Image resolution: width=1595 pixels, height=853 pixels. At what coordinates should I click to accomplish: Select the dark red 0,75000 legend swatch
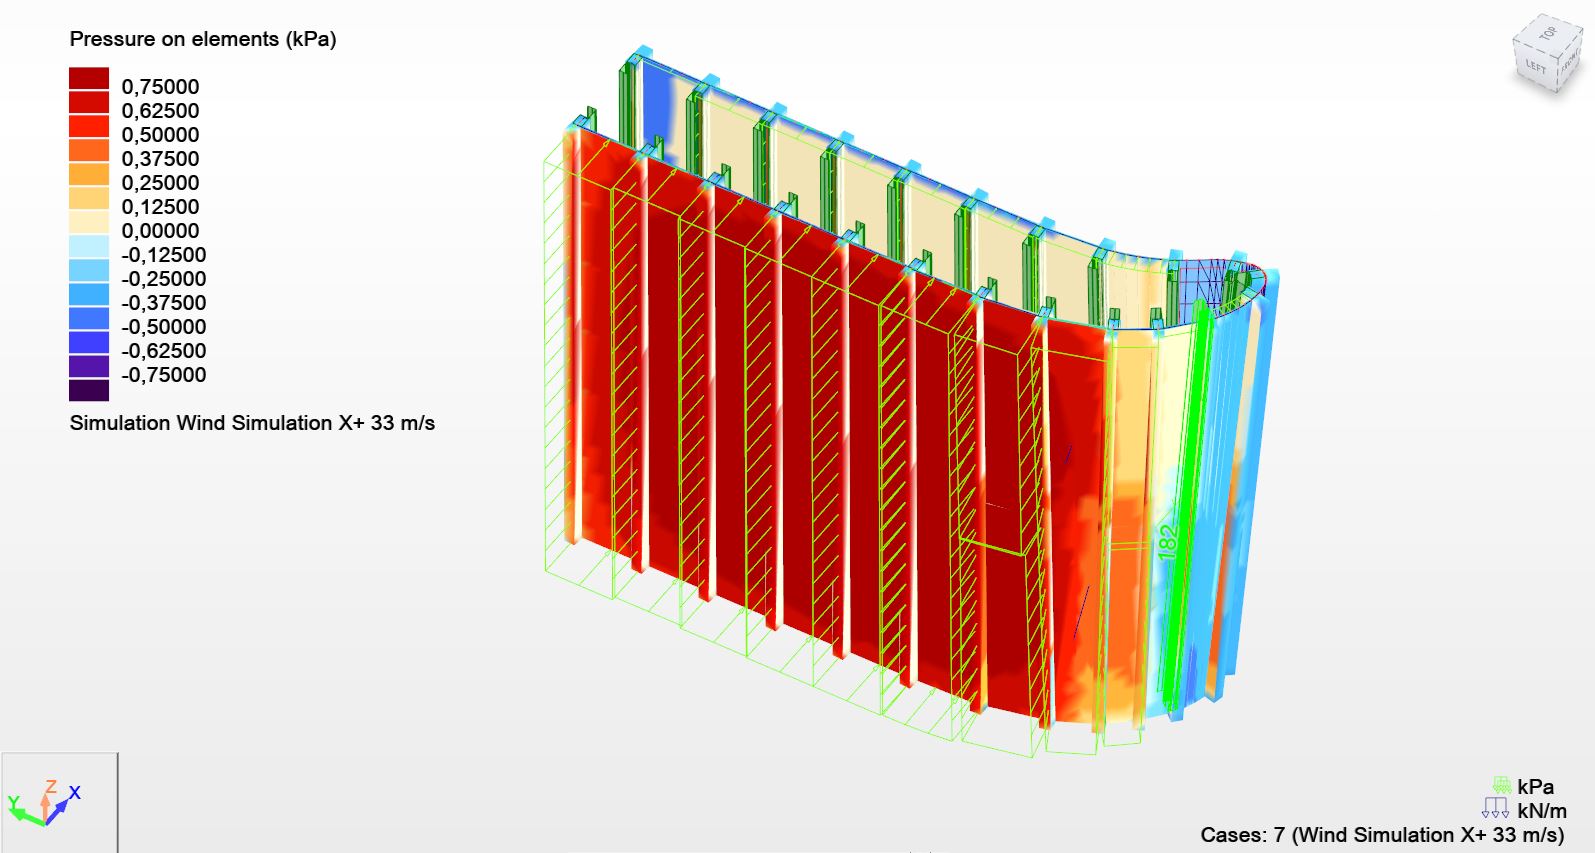pyautogui.click(x=89, y=79)
